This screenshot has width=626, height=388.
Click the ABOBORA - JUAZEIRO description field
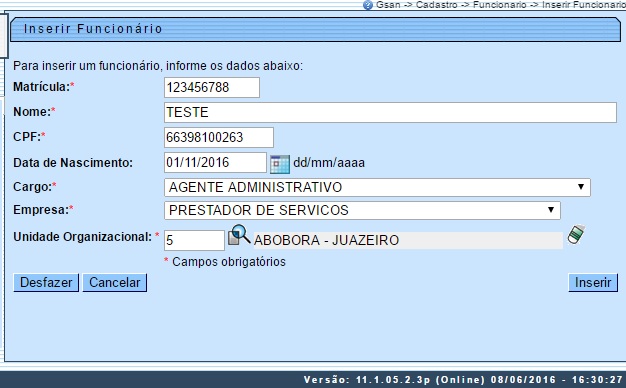pyautogui.click(x=408, y=240)
